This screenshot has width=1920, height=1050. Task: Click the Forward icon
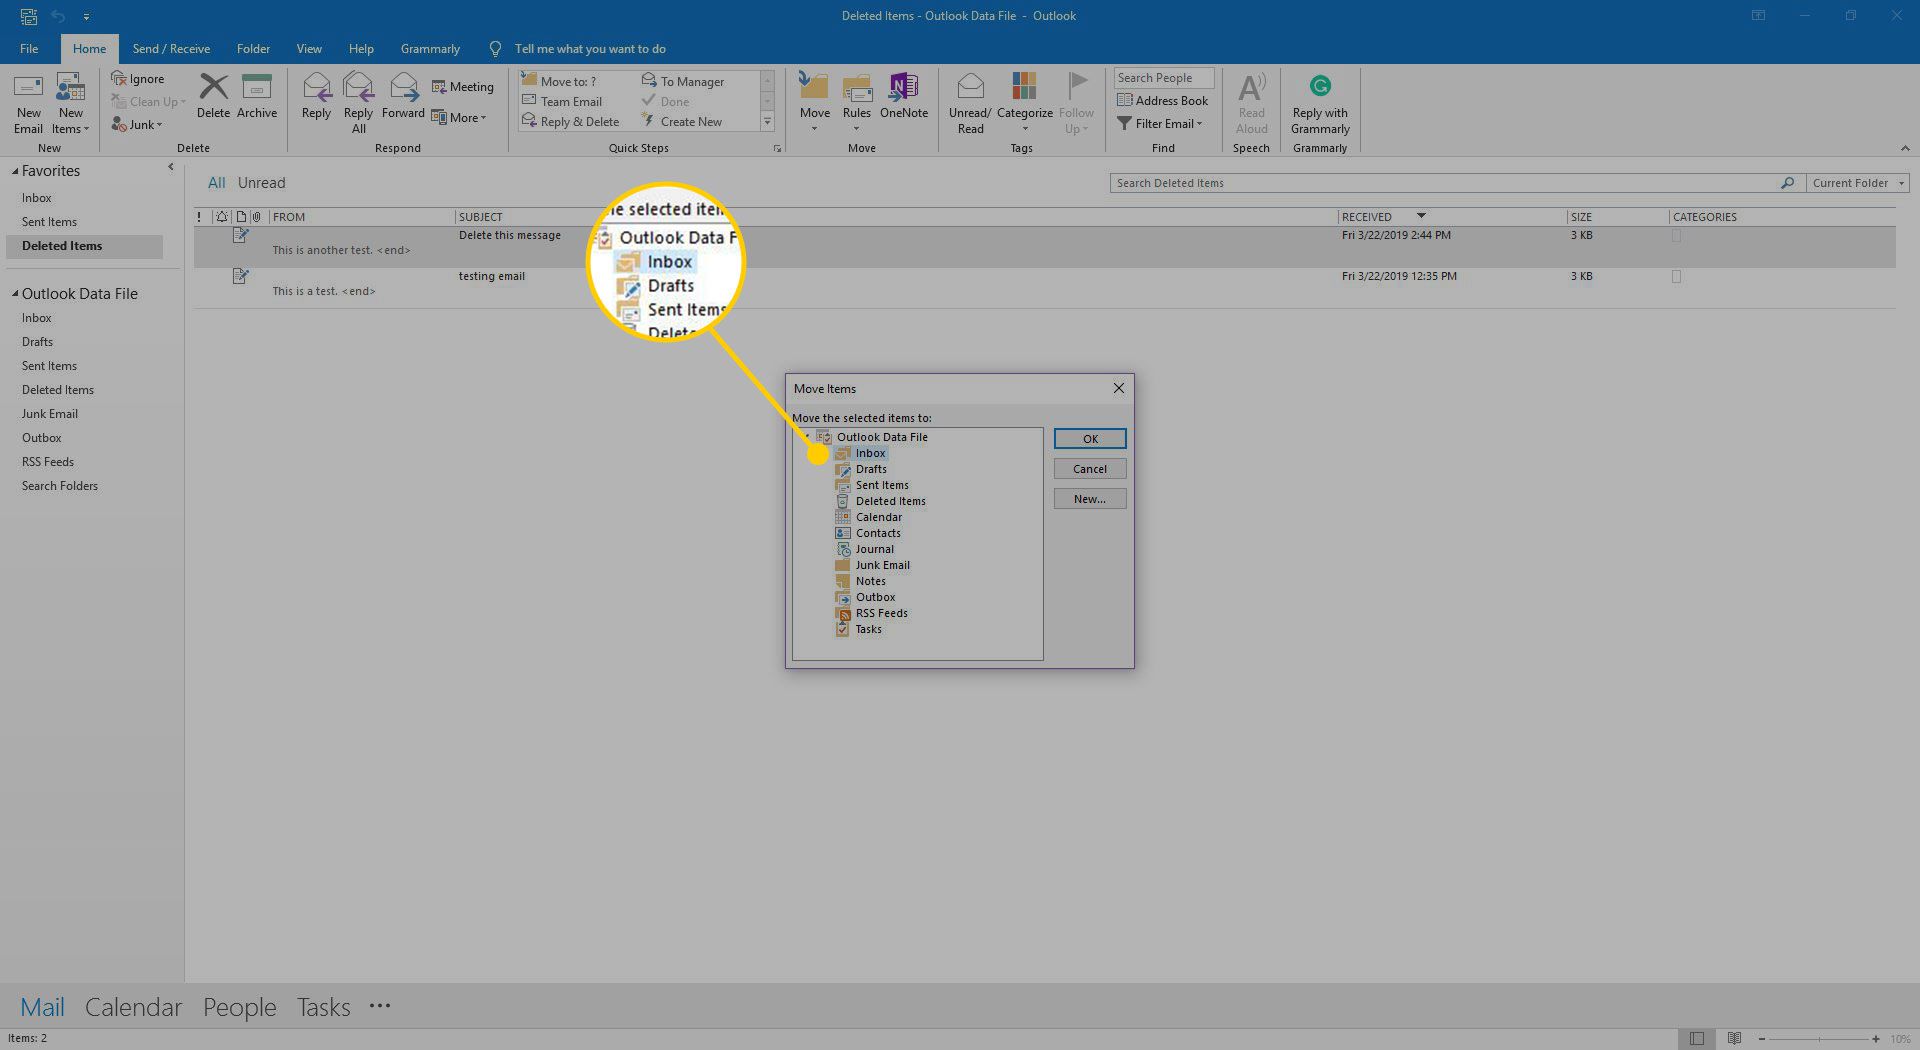pos(403,87)
